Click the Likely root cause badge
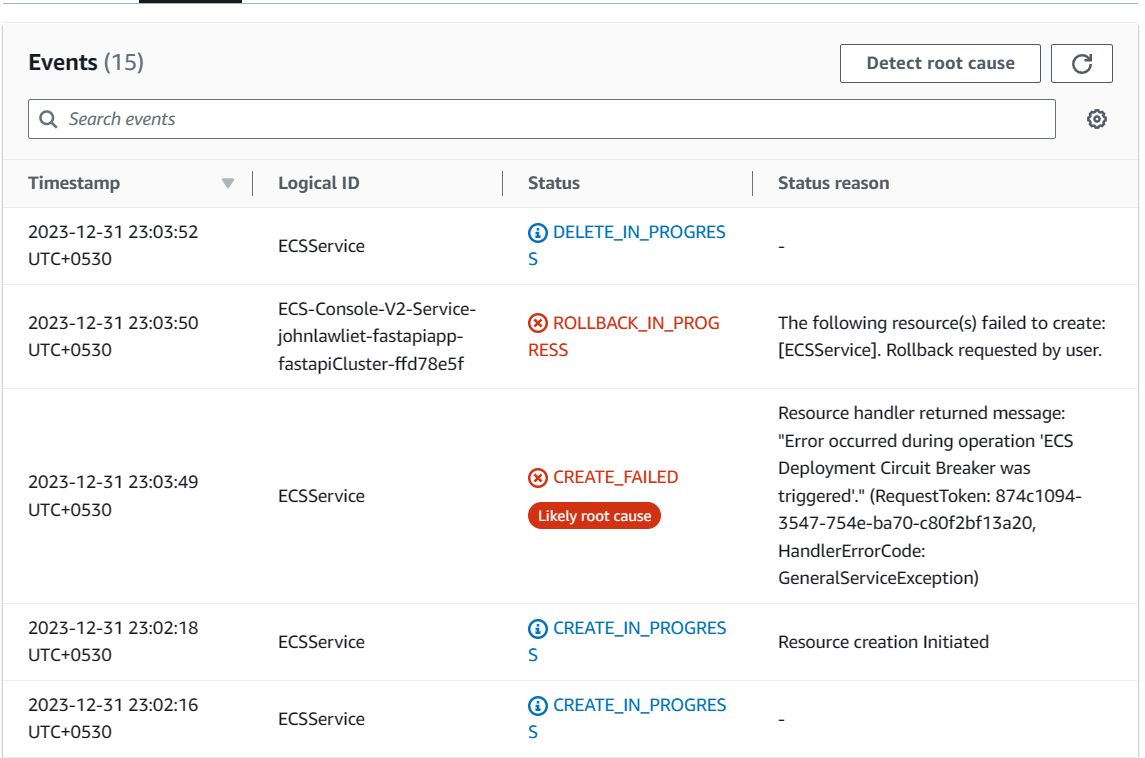The image size is (1145, 758). click(594, 516)
